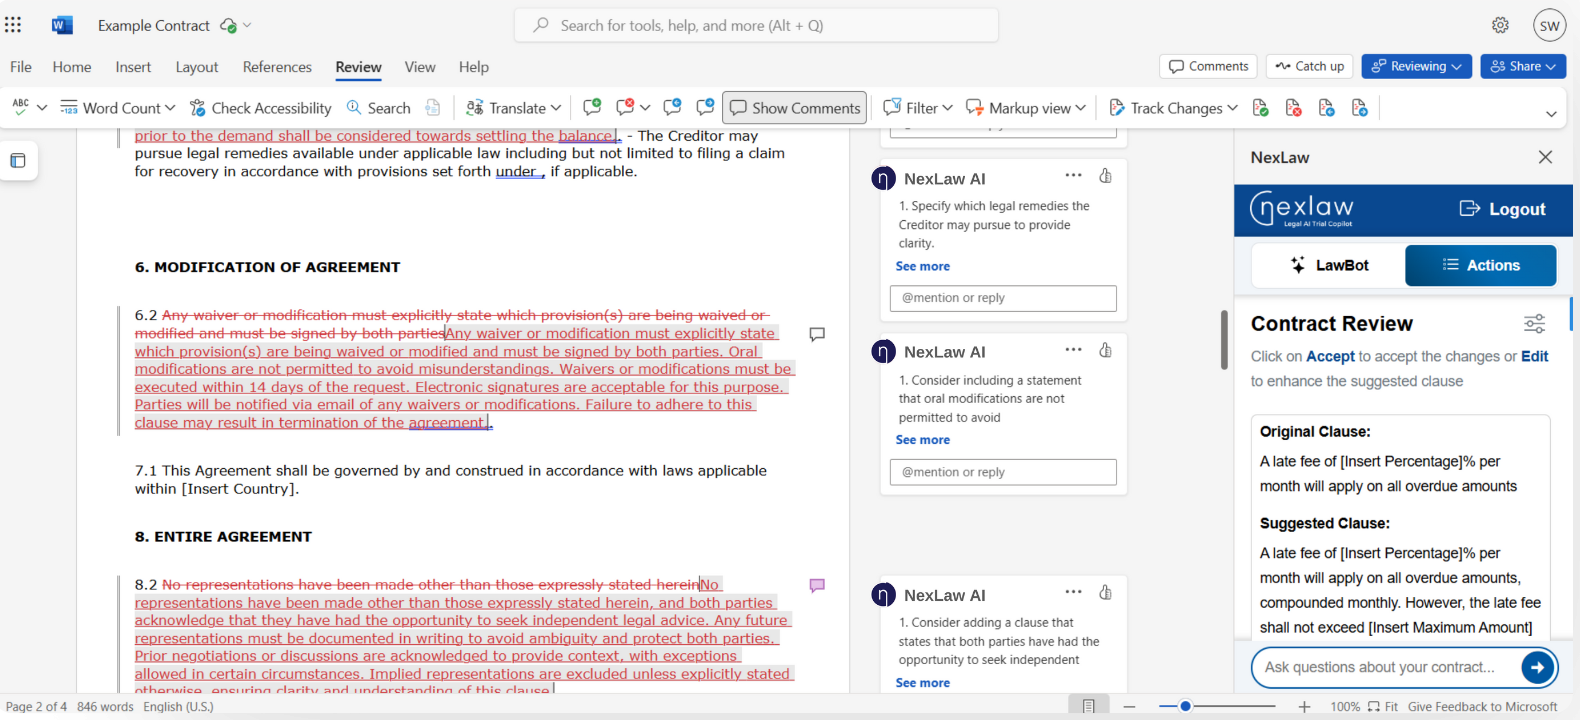Click Give Feedback to Microsoft
The image size is (1580, 720).
1483,706
